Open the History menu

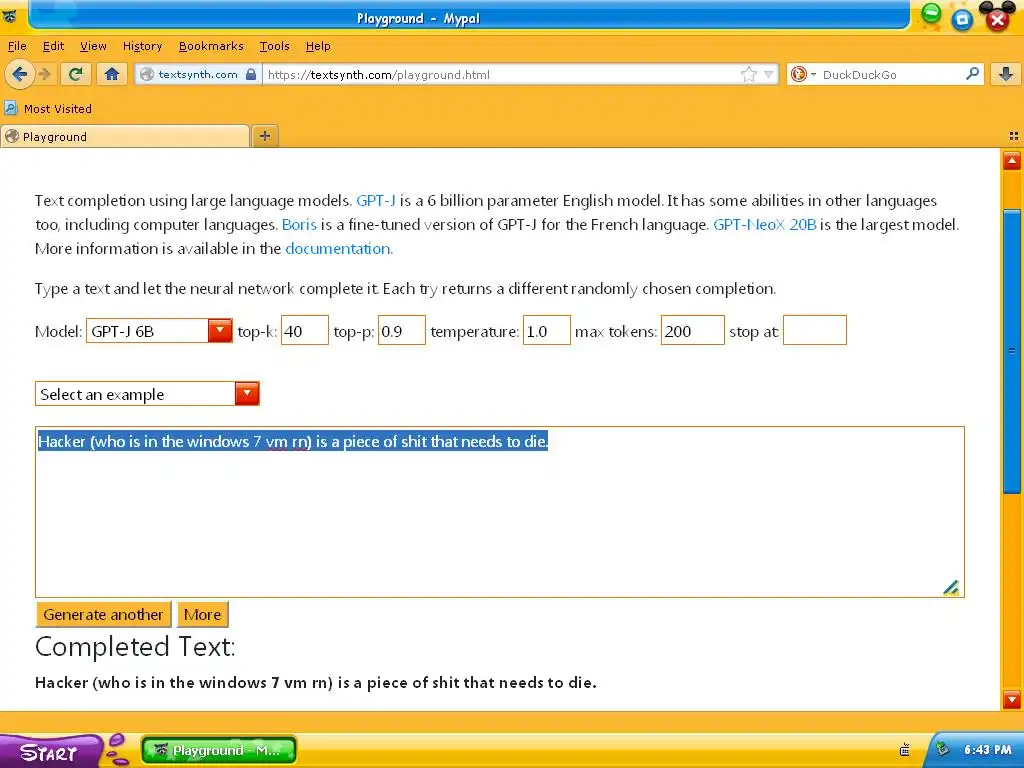[x=142, y=46]
